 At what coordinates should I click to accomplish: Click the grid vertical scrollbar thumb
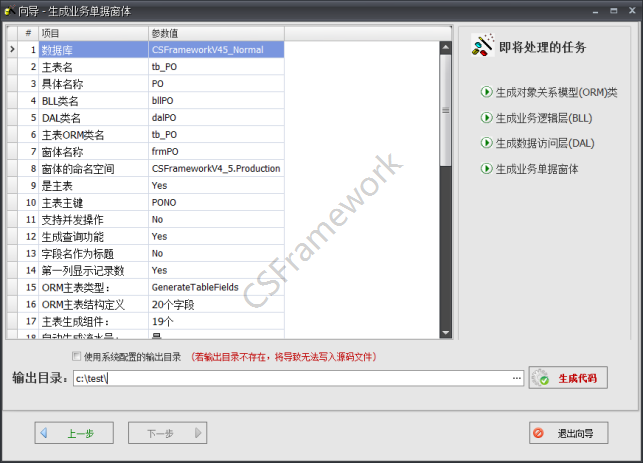[445, 110]
